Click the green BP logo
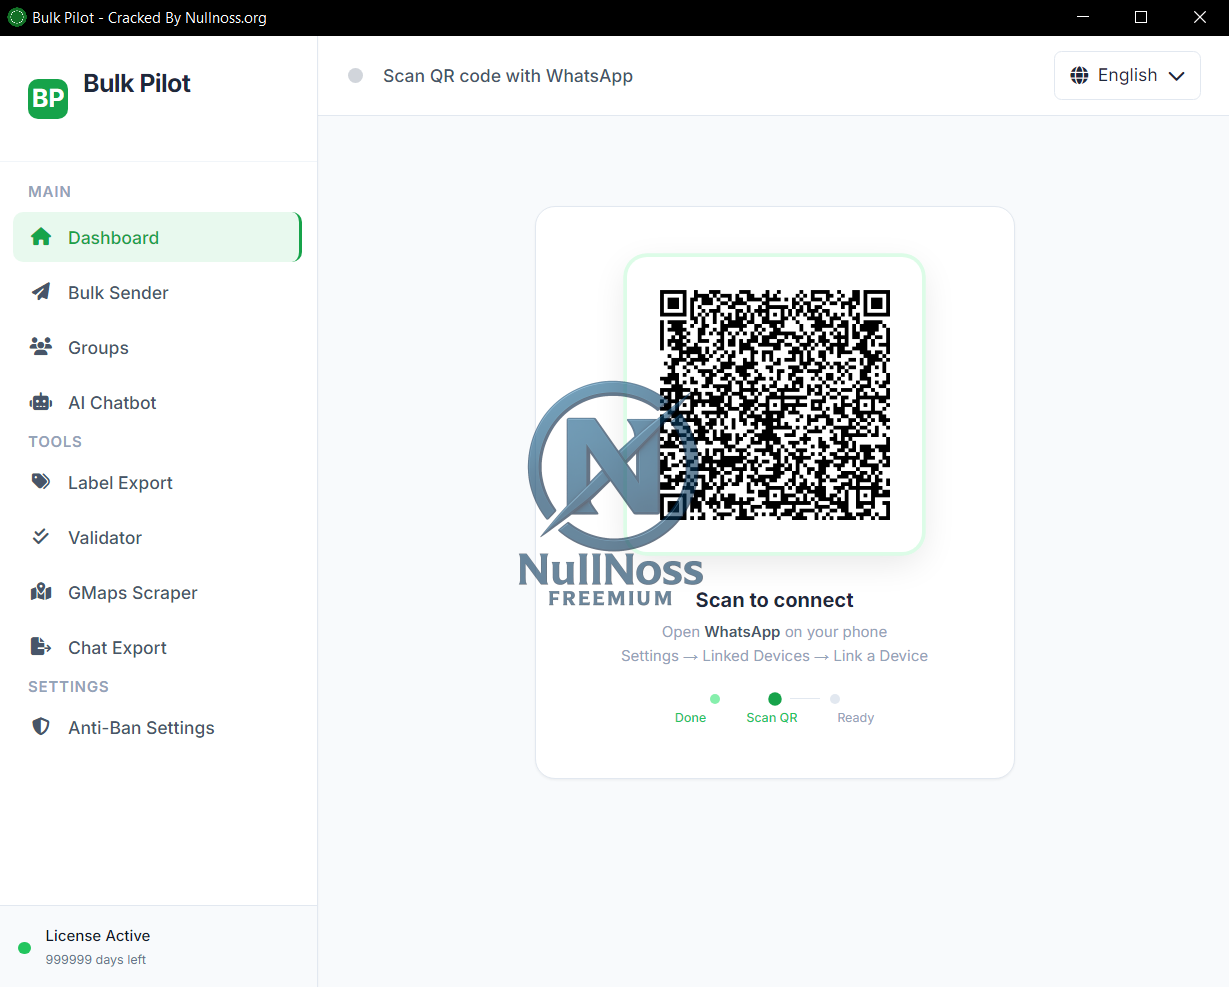 tap(48, 98)
